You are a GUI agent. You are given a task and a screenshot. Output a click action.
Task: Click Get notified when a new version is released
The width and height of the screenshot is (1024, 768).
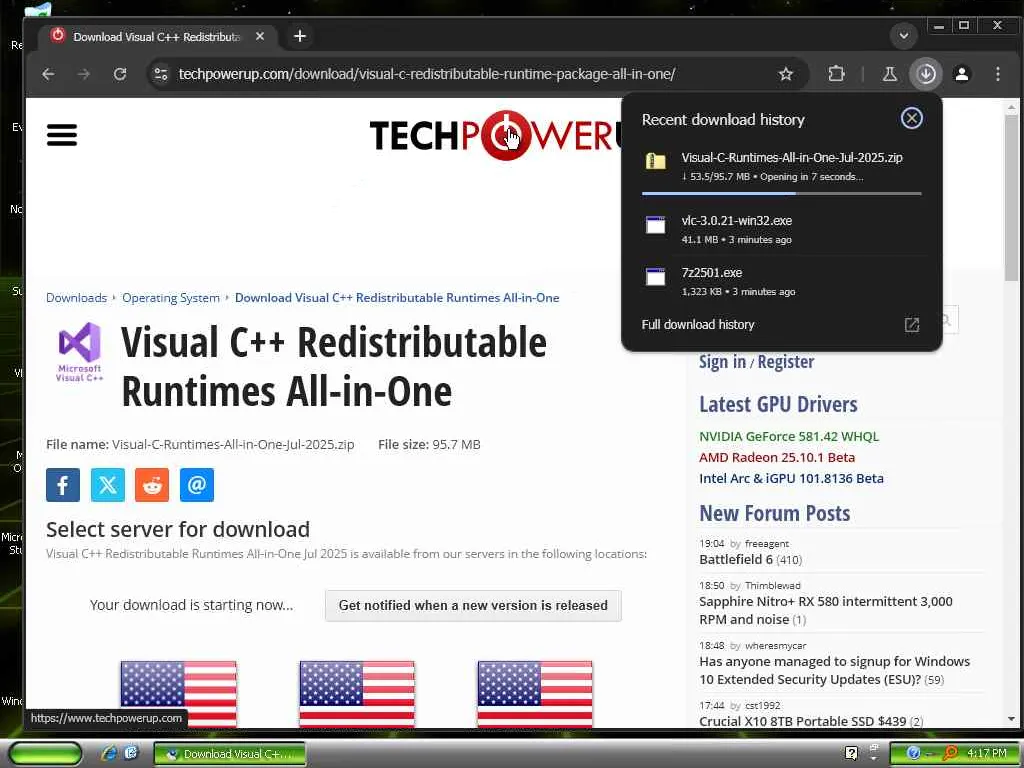[x=473, y=605]
